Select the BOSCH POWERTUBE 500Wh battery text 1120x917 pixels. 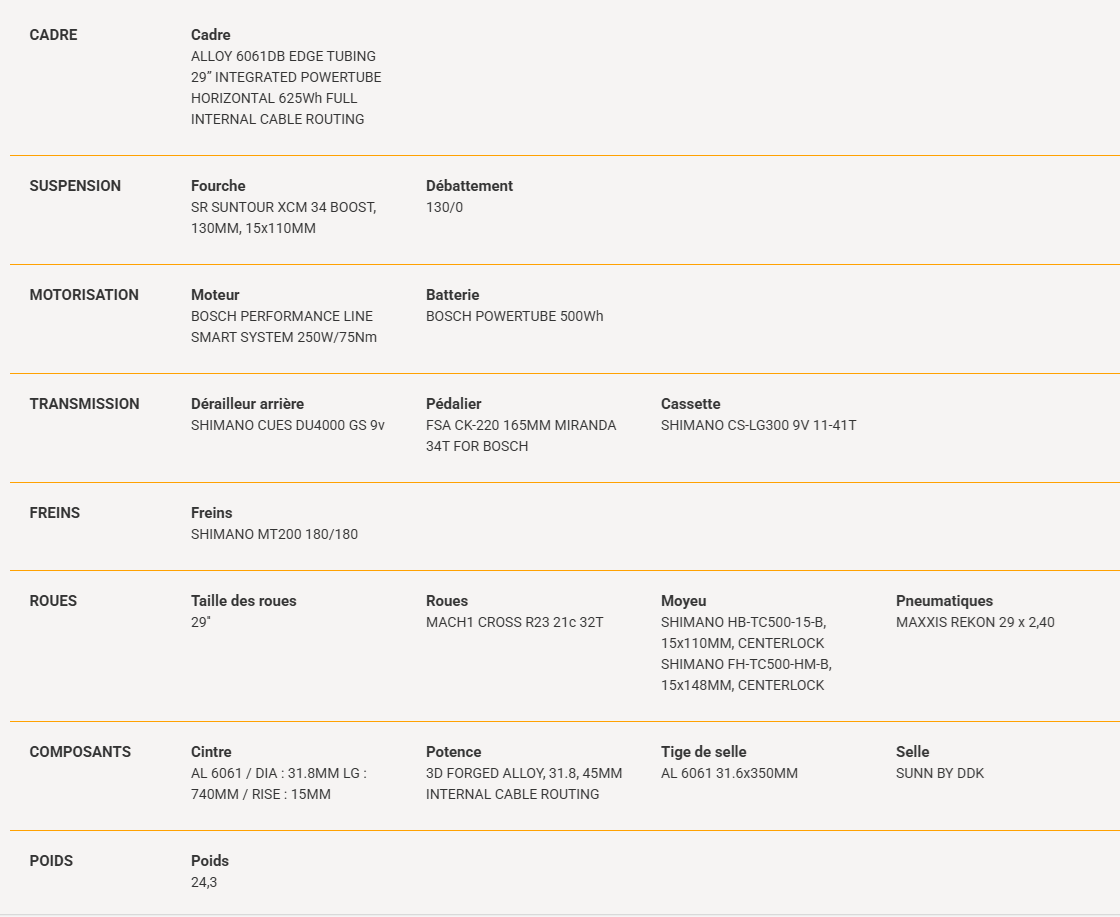coord(514,316)
